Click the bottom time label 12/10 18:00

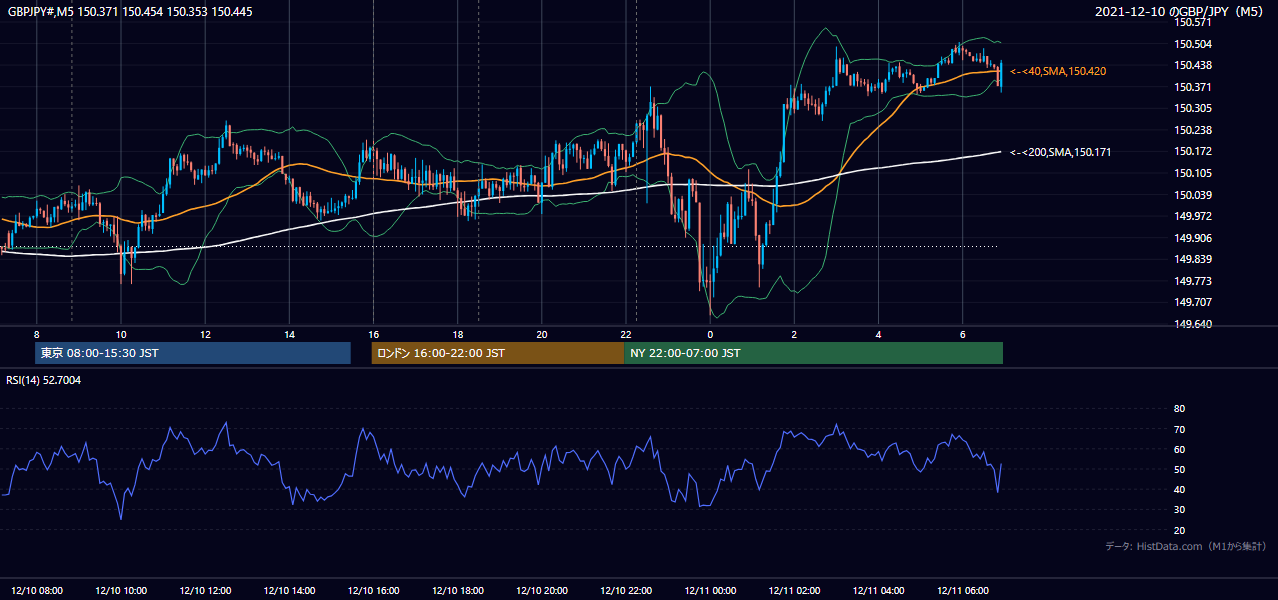tap(458, 591)
